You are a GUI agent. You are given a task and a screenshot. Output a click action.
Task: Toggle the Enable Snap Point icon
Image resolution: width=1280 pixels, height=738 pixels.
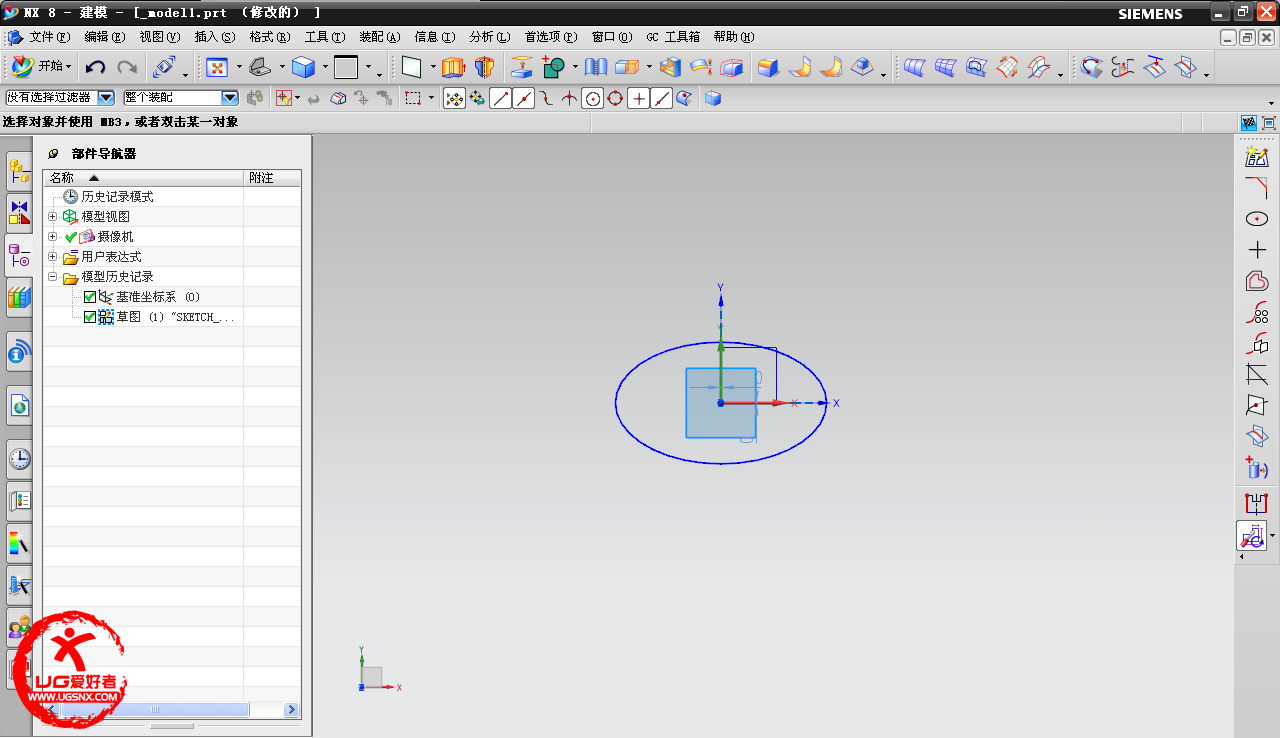454,98
